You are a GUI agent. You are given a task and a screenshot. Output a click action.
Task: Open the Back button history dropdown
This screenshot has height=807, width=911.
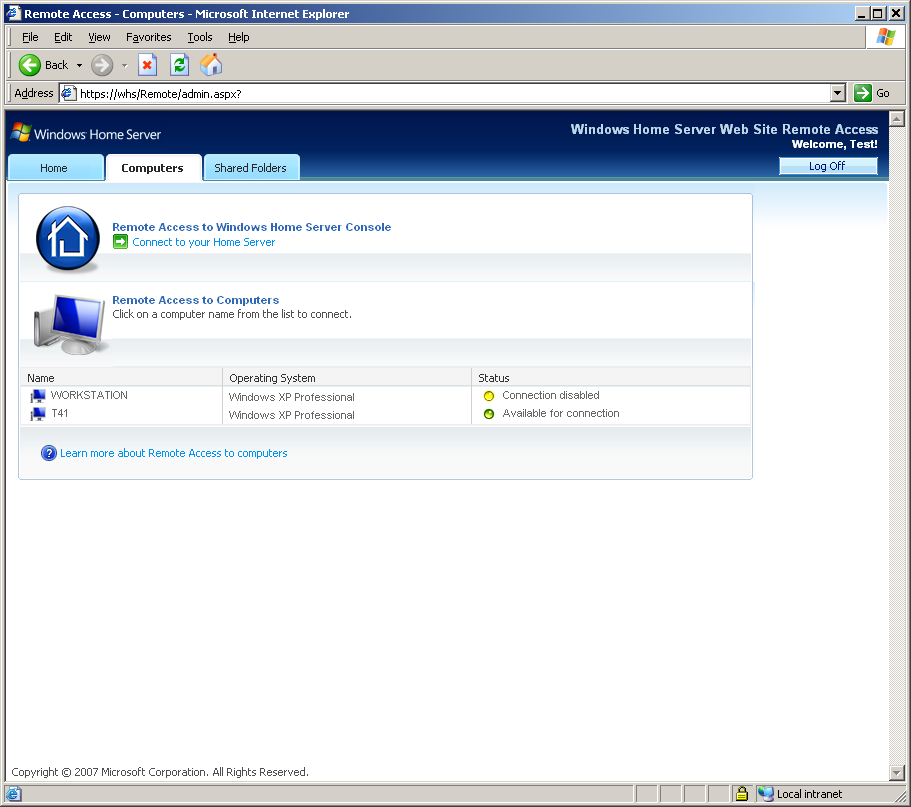coord(80,65)
